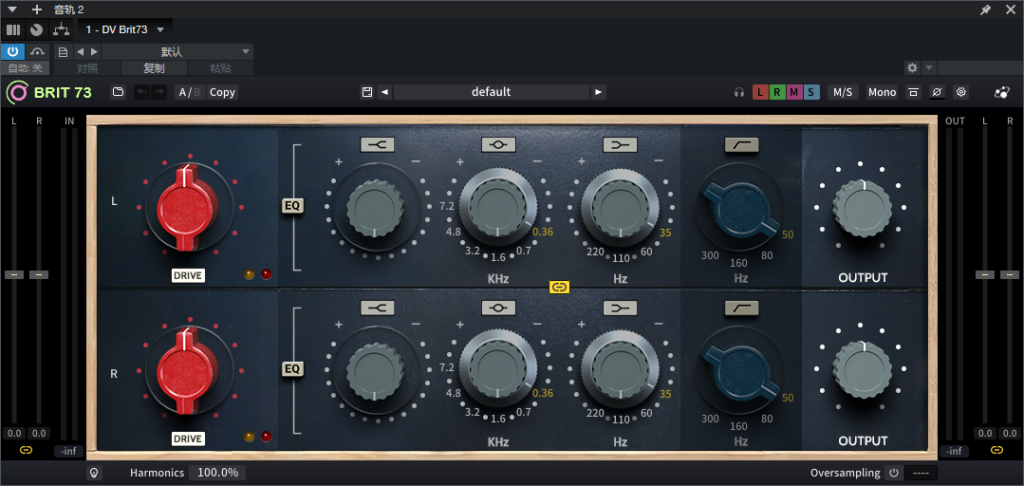Click the routing diagram icon
The width and height of the screenshot is (1024, 486).
(61, 29)
